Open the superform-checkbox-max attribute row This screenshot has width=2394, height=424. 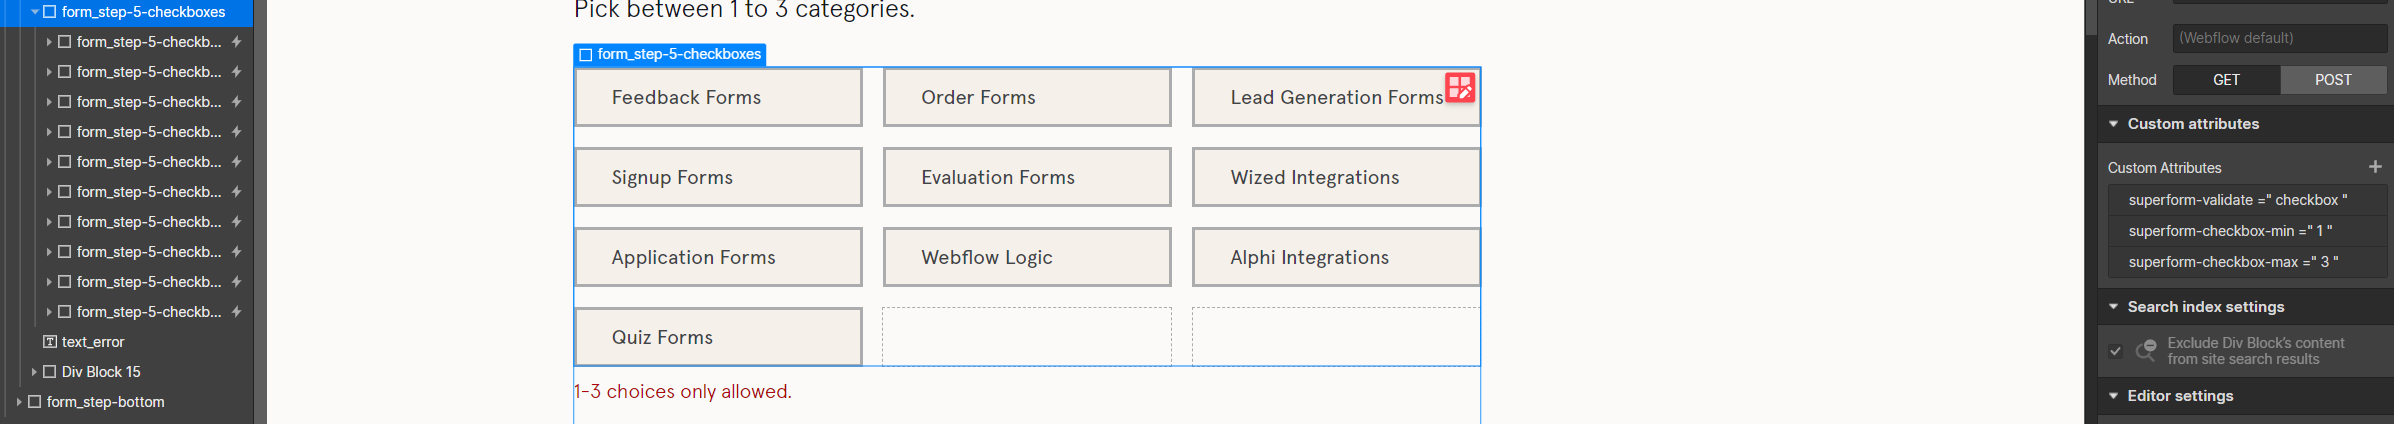(x=2233, y=262)
